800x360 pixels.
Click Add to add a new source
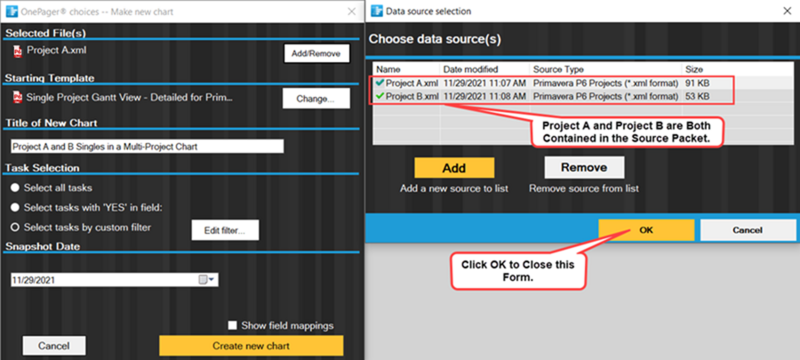454,168
